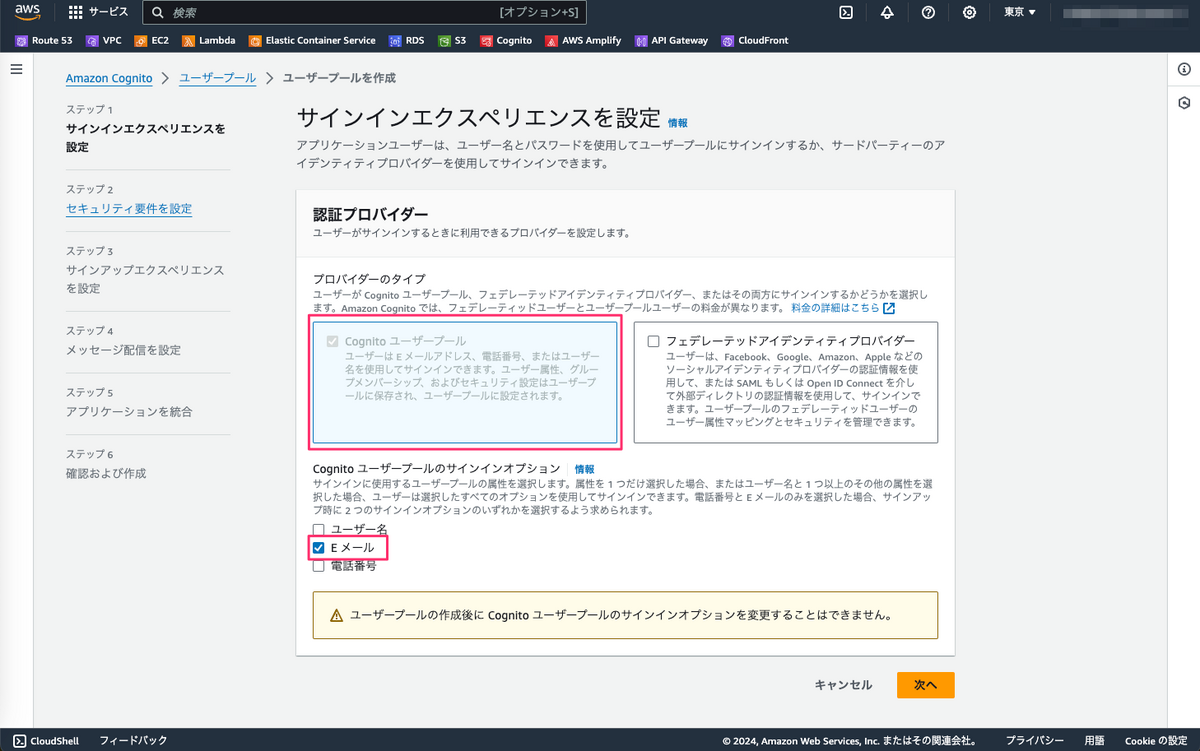Check フェデレーテッドアイデンティティプロバイダー checkbox

pyautogui.click(x=653, y=341)
